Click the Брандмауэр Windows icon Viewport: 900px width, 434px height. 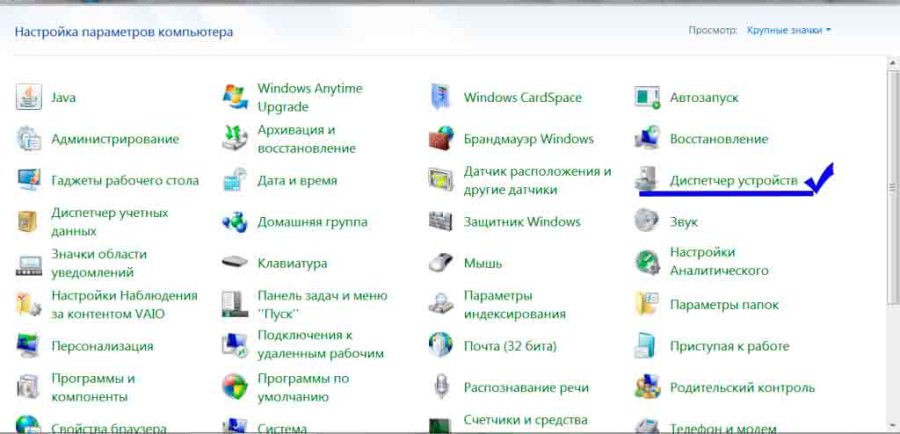(x=441, y=139)
